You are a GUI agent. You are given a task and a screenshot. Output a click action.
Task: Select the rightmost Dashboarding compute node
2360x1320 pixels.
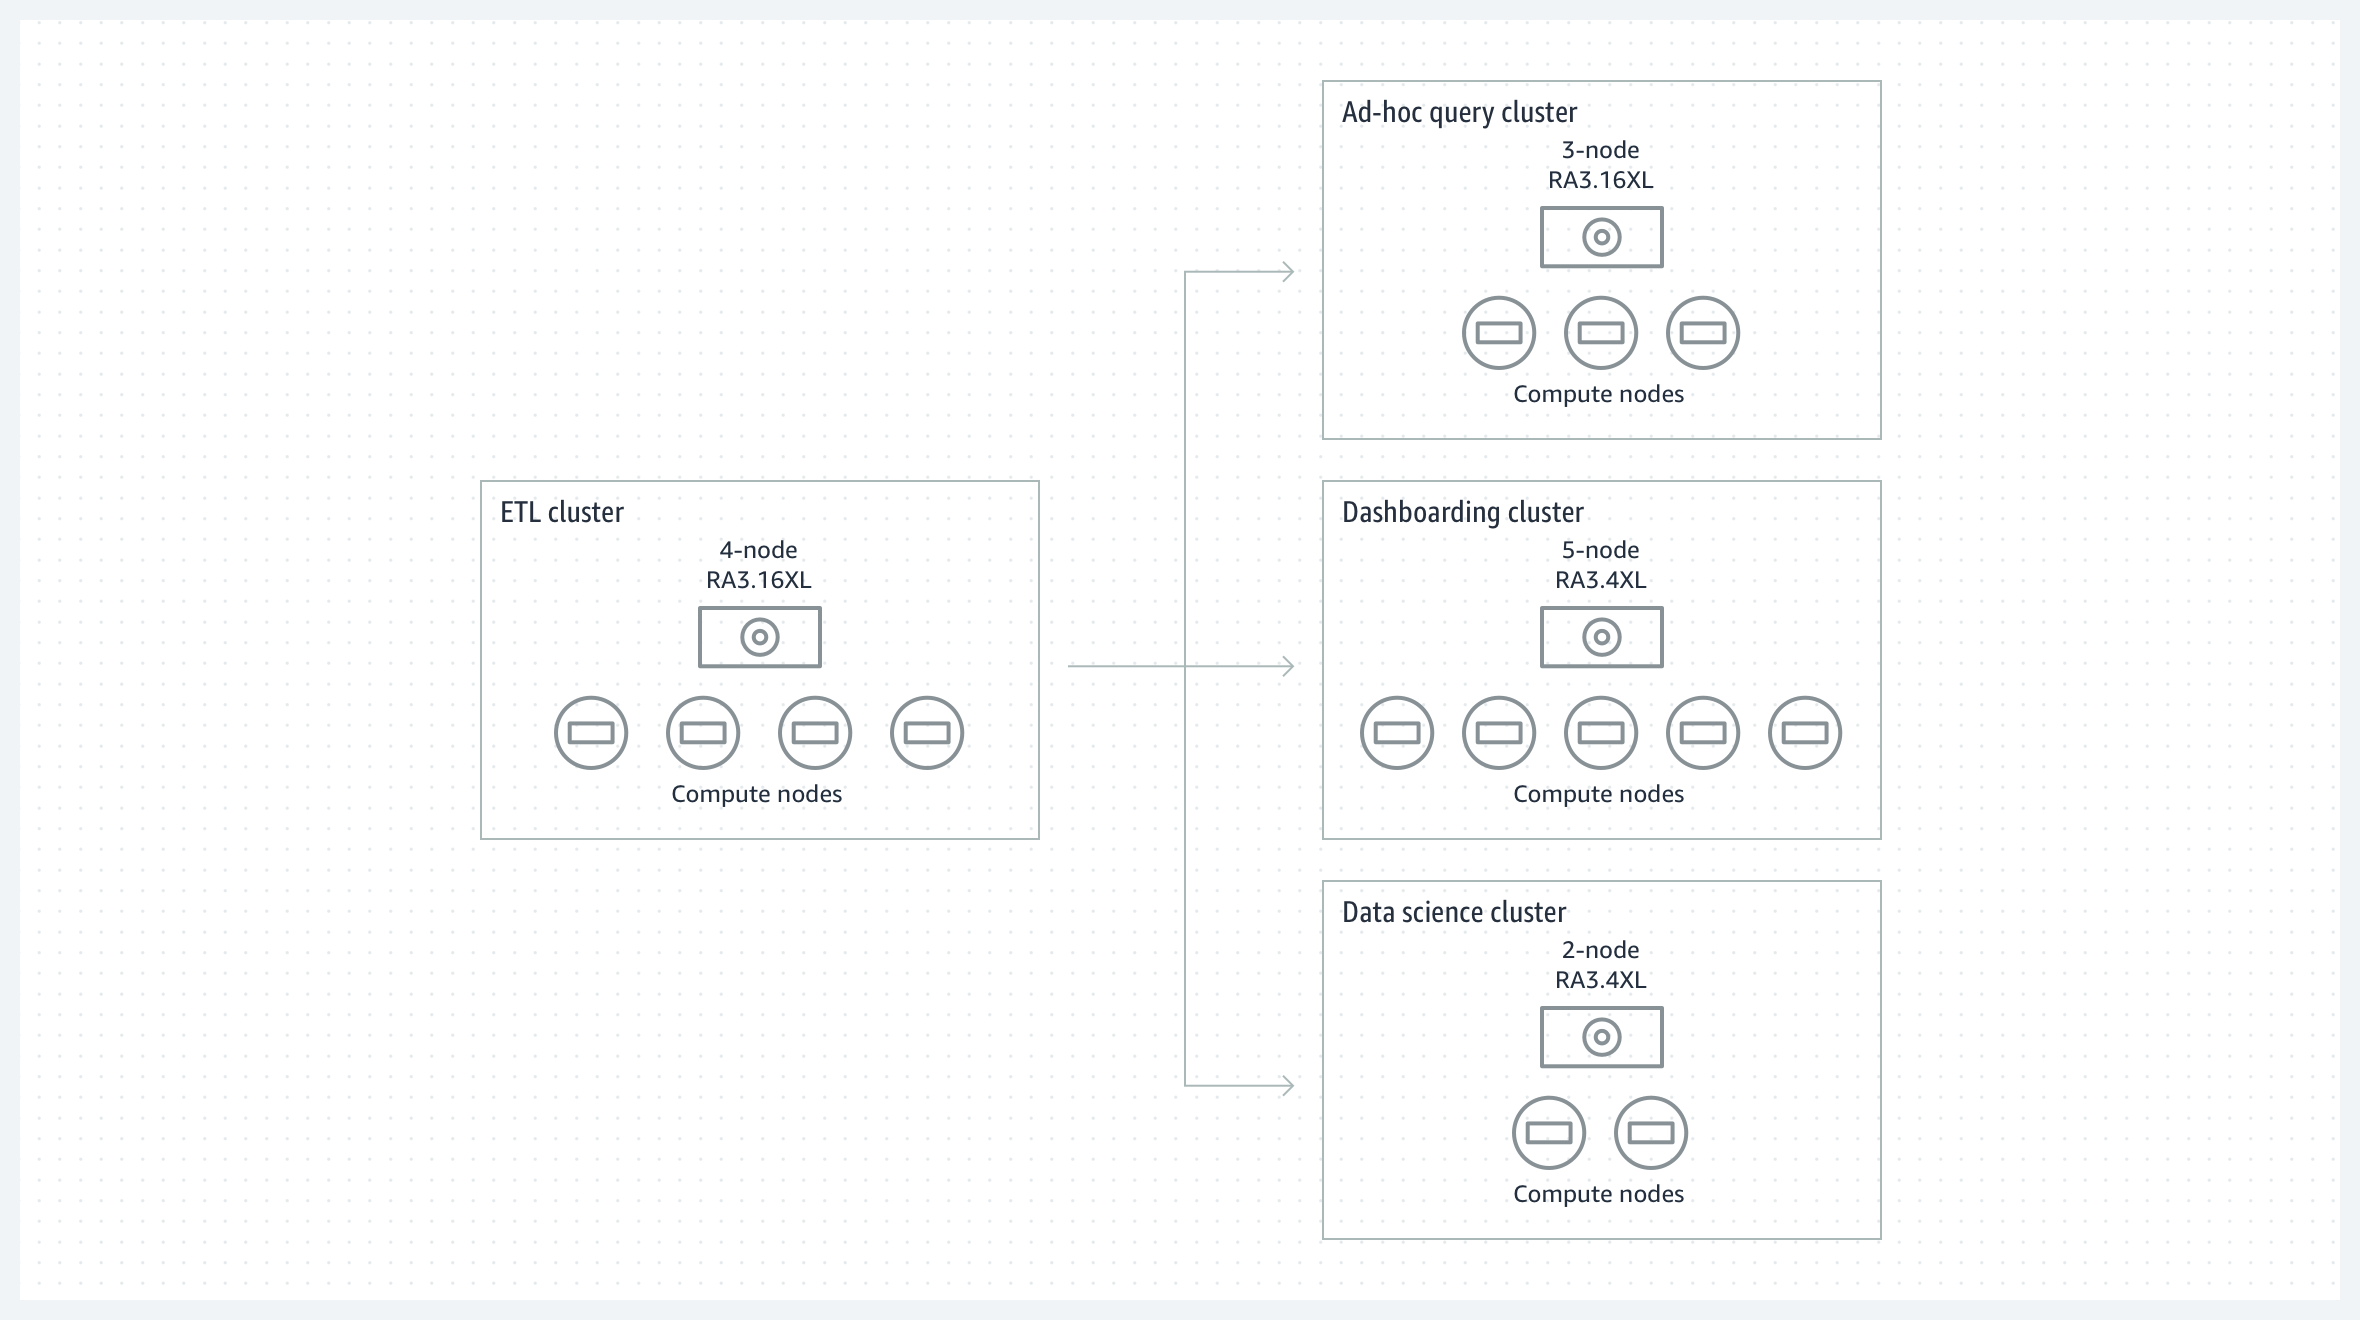(1805, 733)
